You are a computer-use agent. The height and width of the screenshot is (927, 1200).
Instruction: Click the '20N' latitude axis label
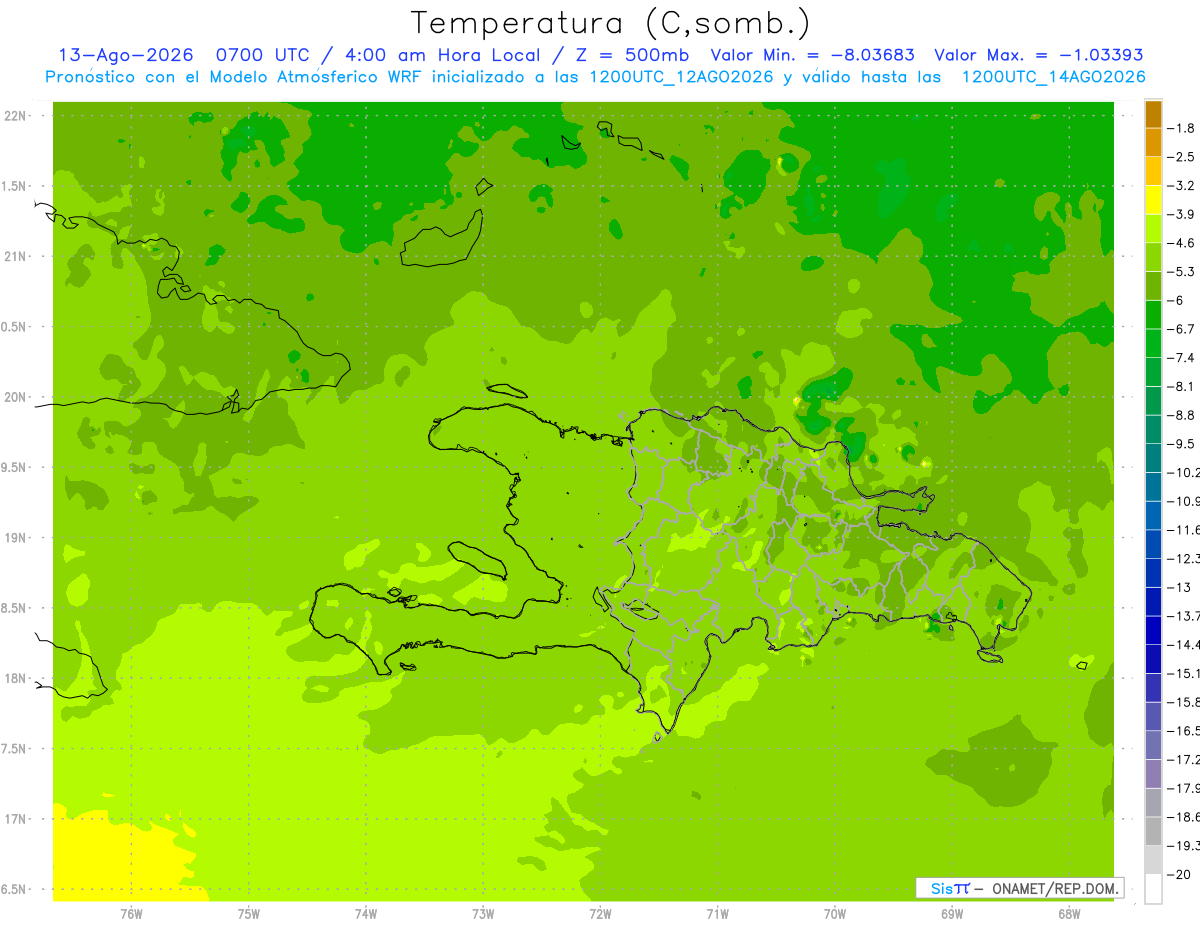(x=16, y=397)
